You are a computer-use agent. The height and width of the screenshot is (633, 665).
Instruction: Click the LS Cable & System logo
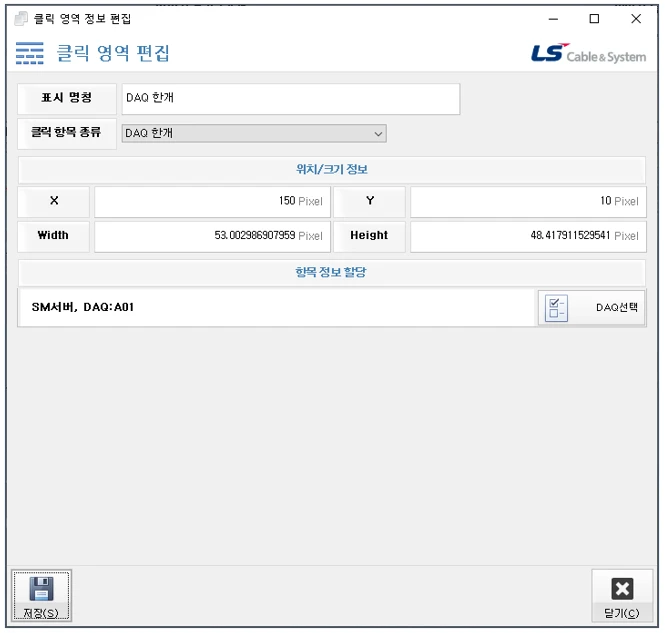[588, 54]
